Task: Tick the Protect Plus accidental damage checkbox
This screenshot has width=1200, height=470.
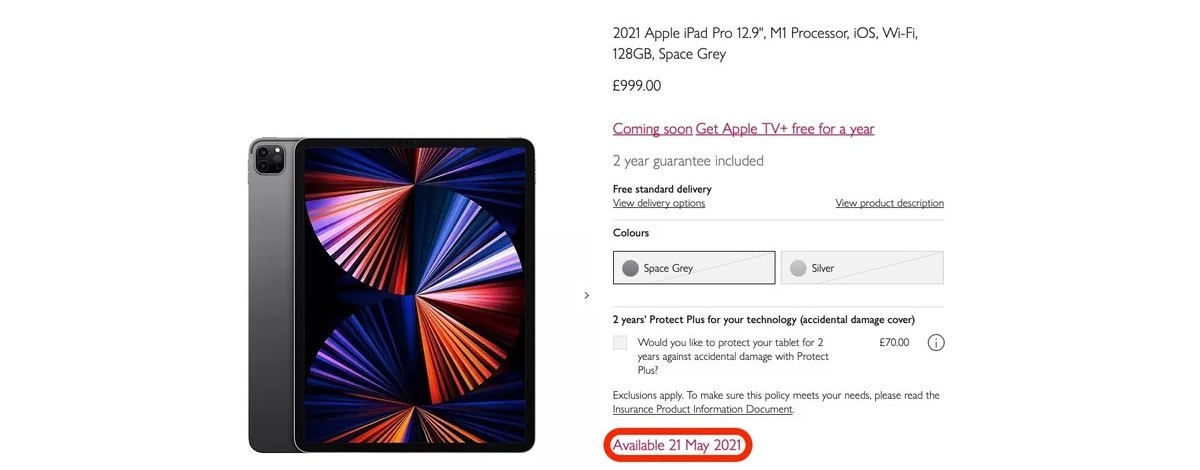Action: click(620, 343)
